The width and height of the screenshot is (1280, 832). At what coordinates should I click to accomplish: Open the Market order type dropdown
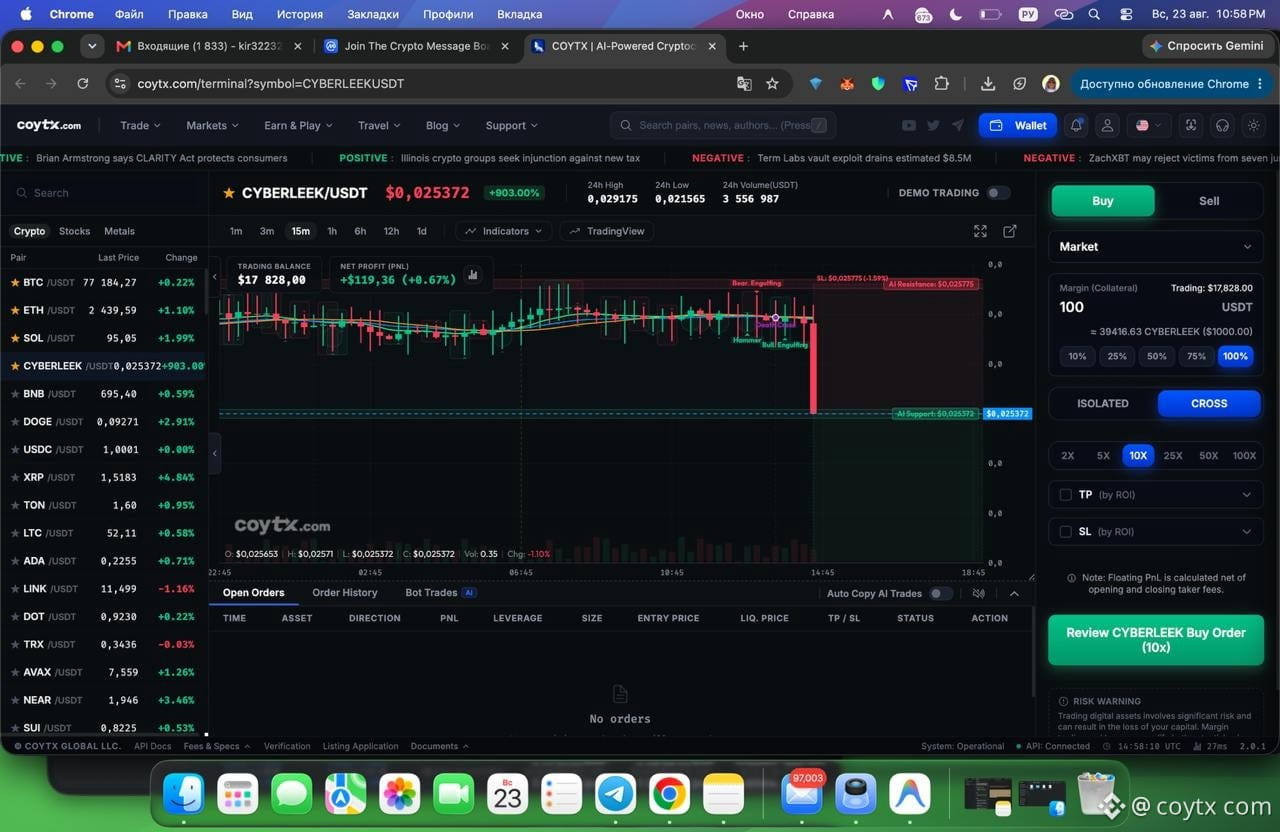click(1155, 247)
